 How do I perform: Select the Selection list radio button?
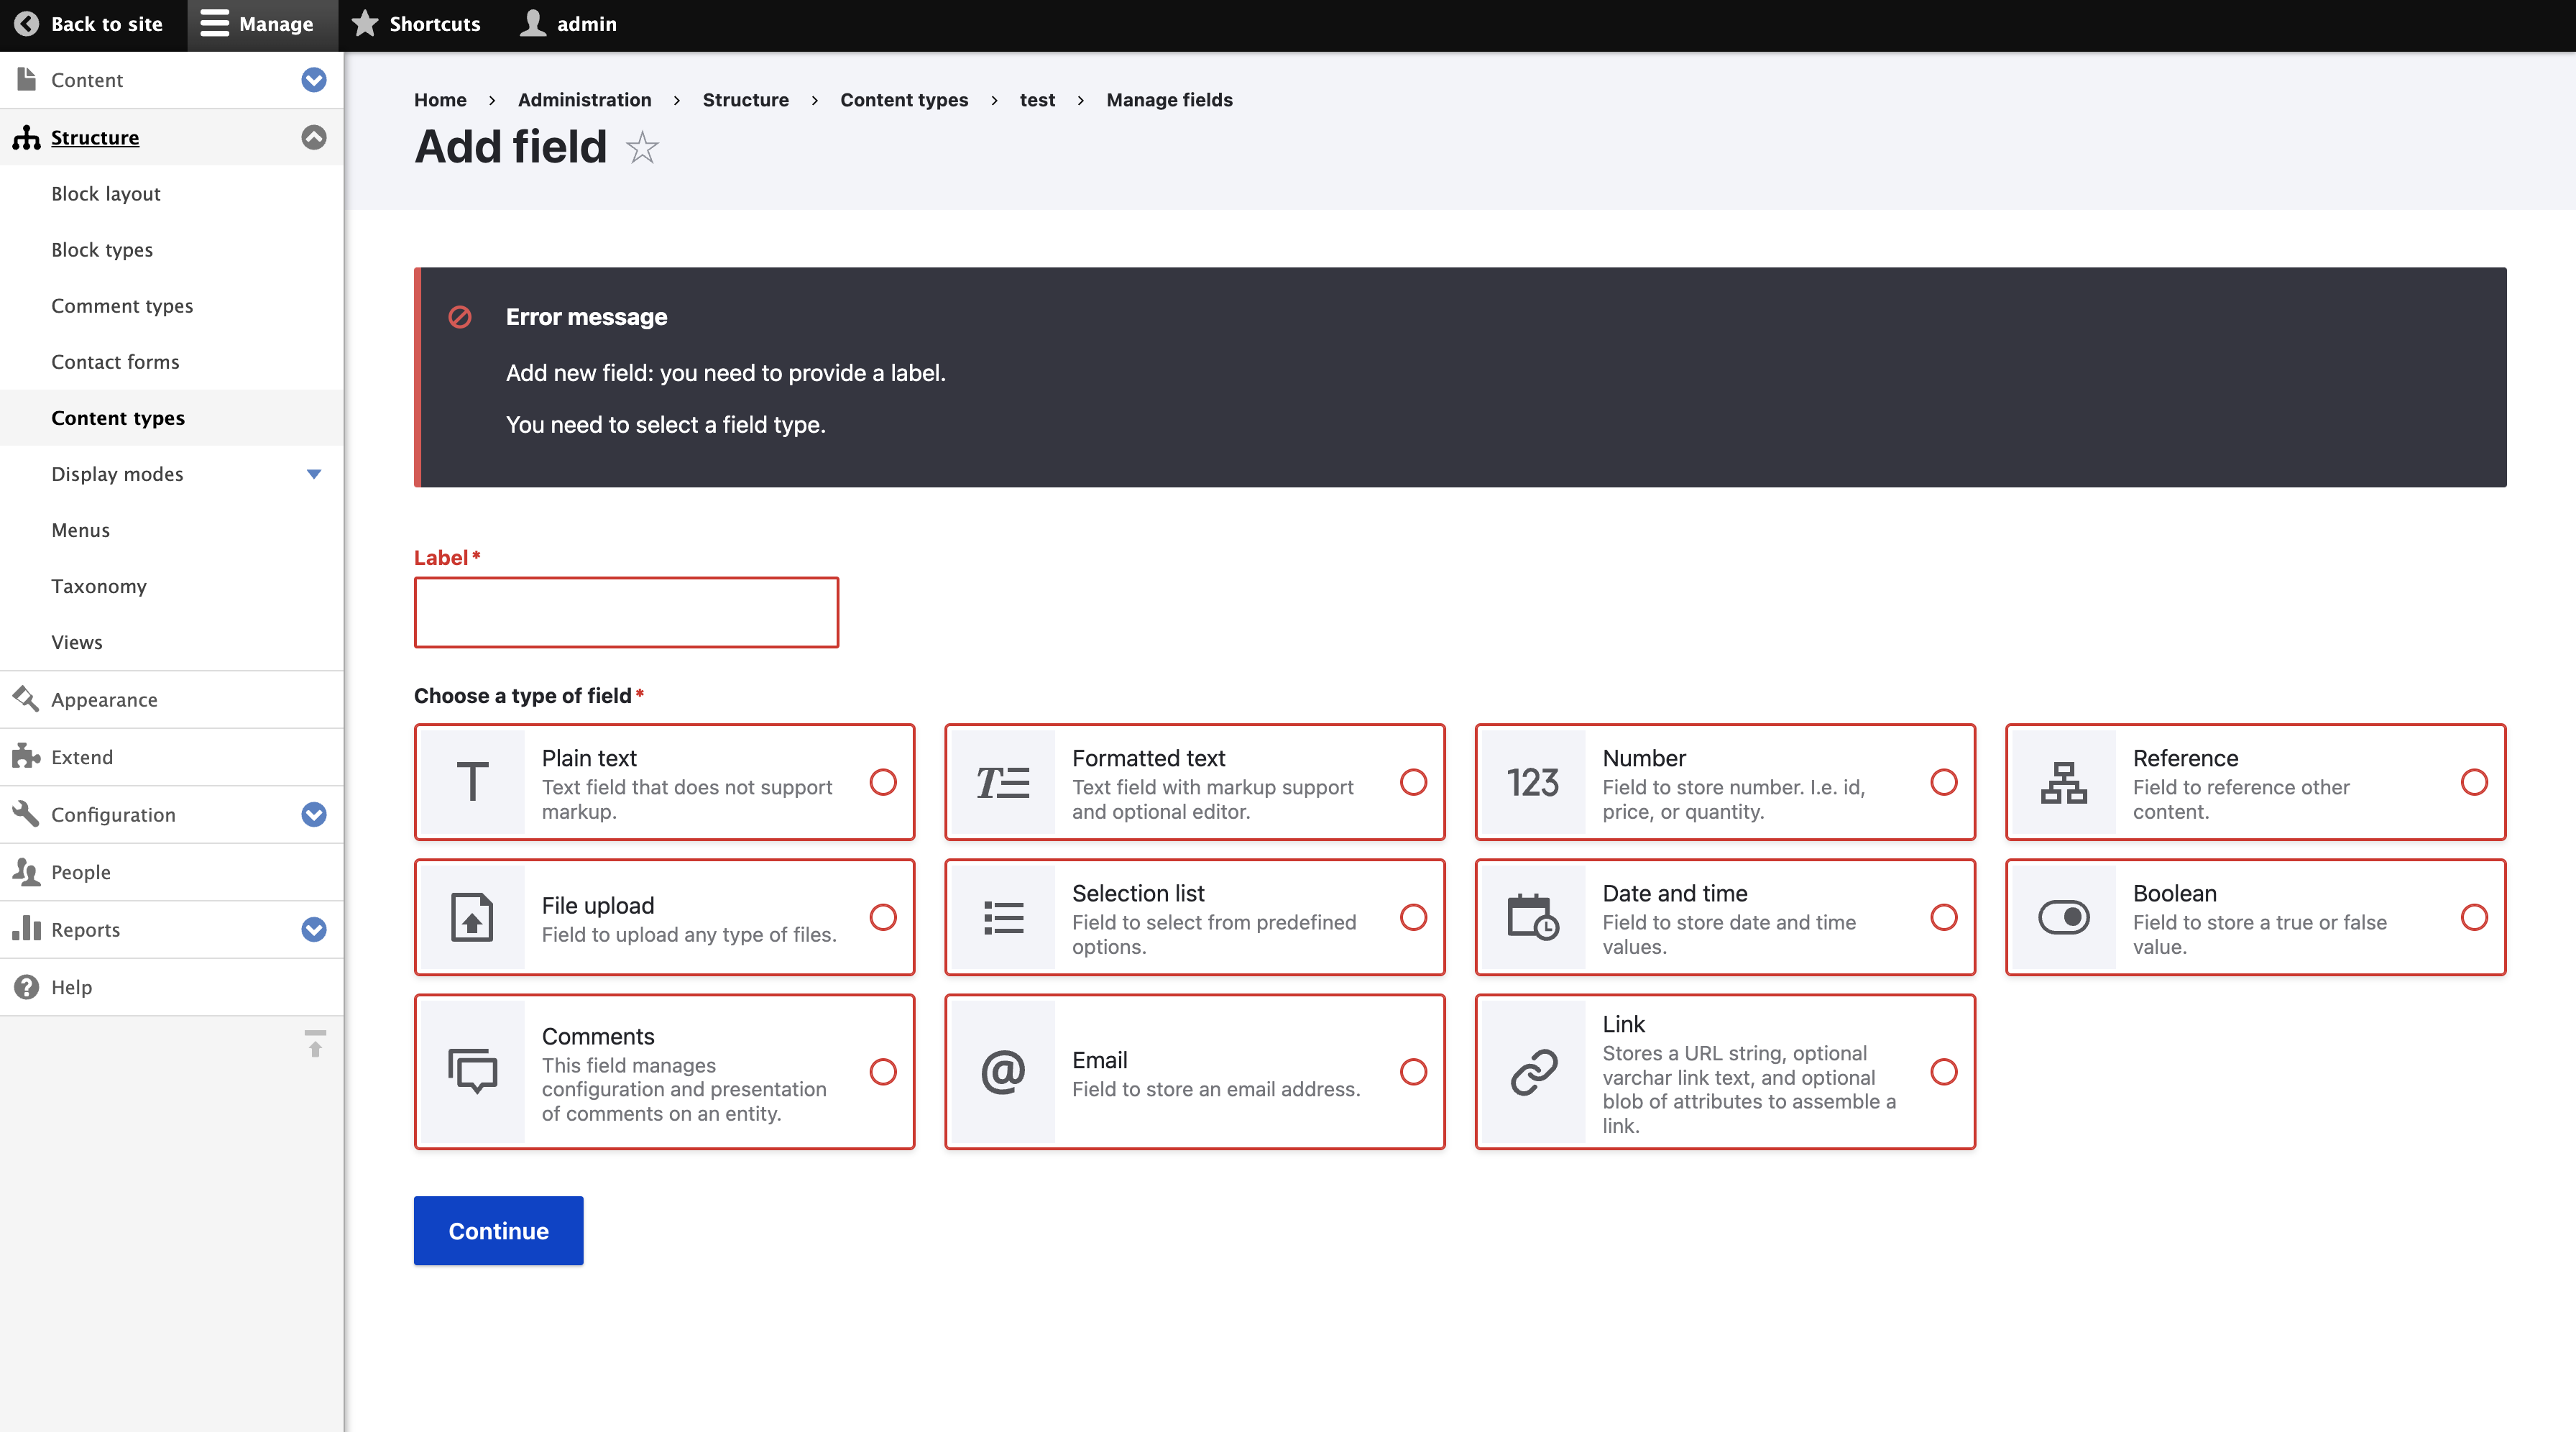(x=1413, y=917)
